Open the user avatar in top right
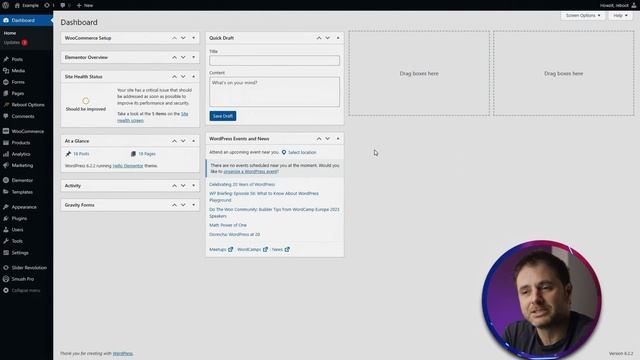The width and height of the screenshot is (640, 360). pyautogui.click(x=634, y=5)
